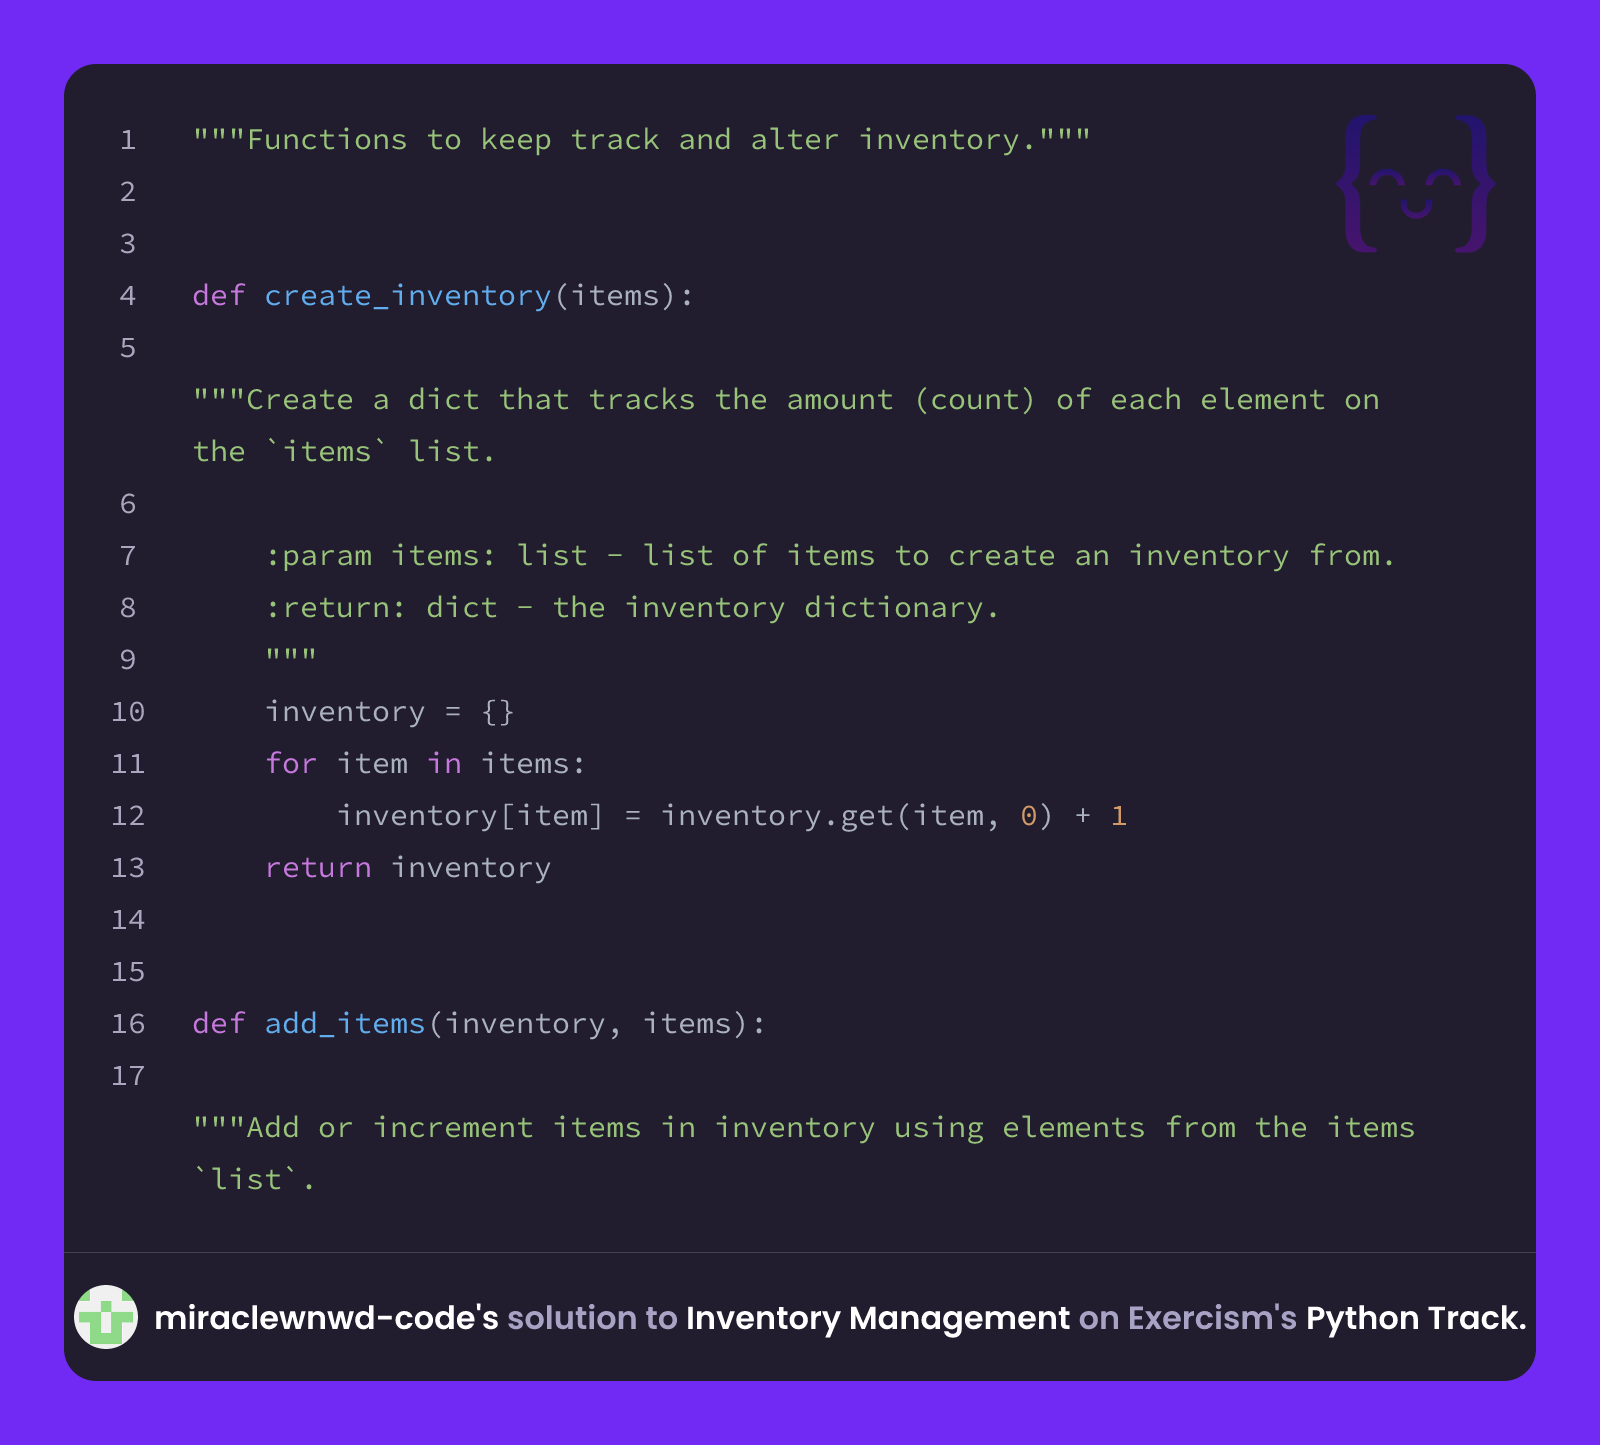Click "solution to" in the footer
The image size is (1600, 1445).
pyautogui.click(x=592, y=1318)
